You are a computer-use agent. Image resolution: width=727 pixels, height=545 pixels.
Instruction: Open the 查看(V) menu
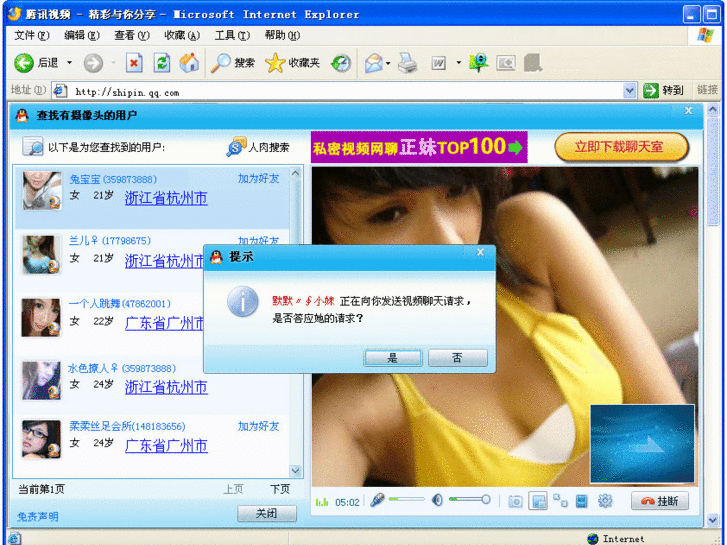point(132,35)
